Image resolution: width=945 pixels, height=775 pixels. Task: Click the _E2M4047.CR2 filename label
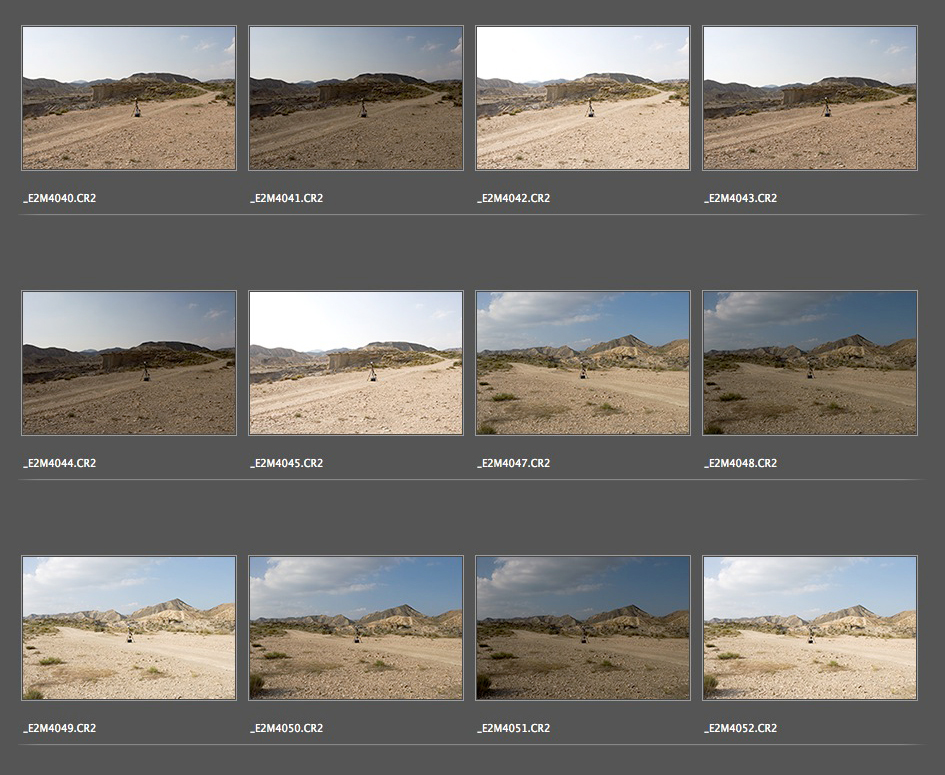514,463
